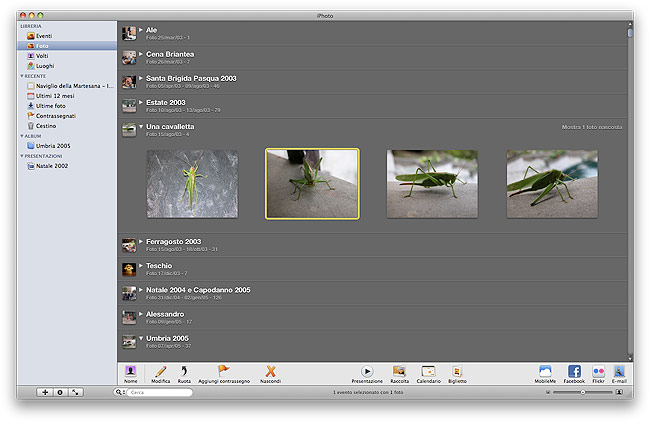This screenshot has height=422, width=650.
Task: Share to MobileMe
Action: [545, 374]
